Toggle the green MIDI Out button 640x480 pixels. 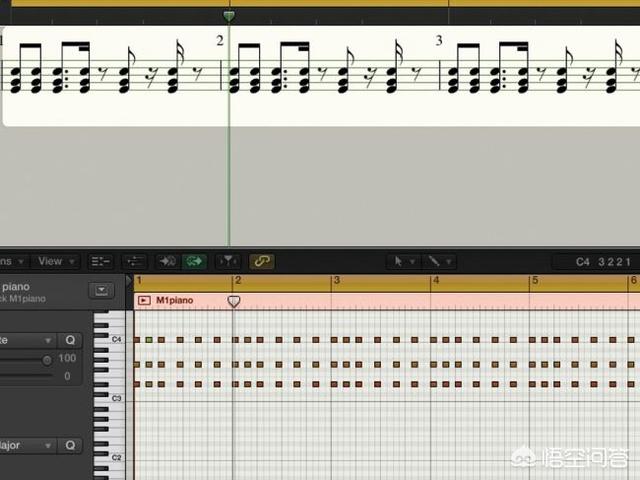194,261
